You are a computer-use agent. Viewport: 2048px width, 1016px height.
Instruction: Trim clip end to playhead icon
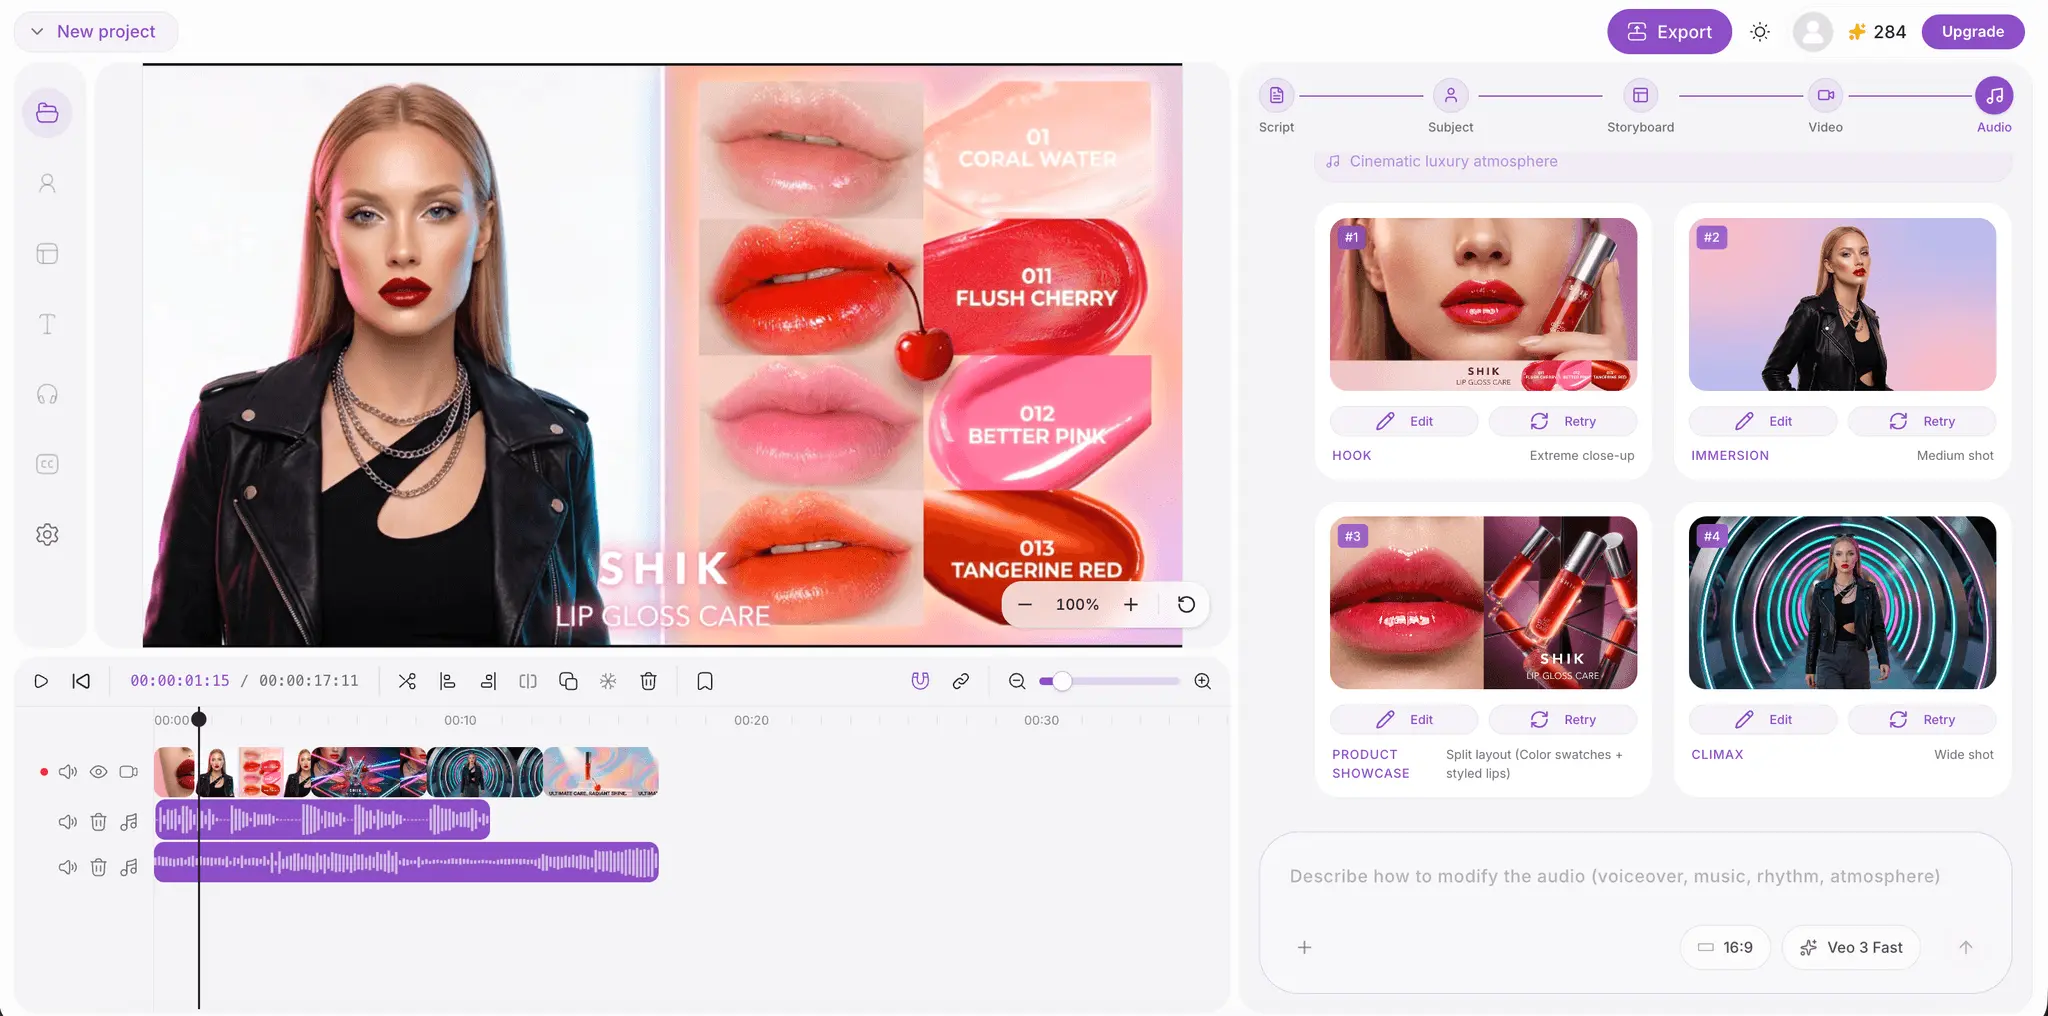tap(488, 681)
